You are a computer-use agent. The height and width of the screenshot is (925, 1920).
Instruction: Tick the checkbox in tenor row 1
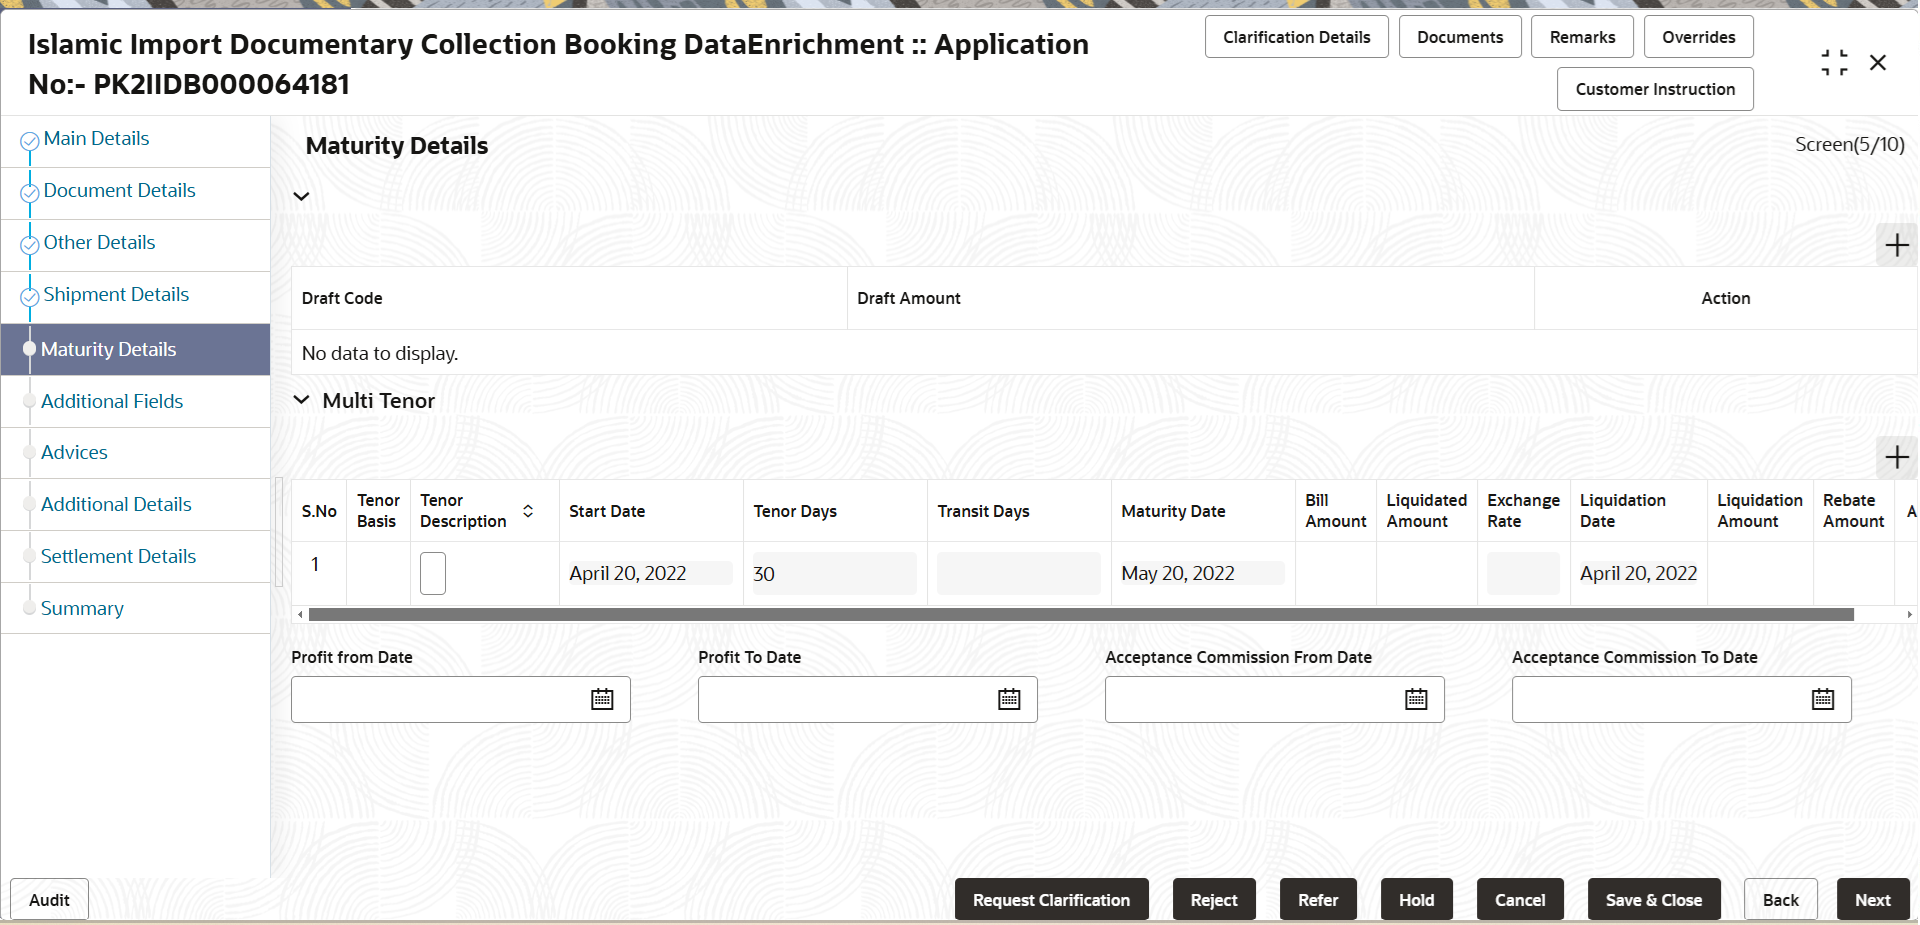pos(433,573)
